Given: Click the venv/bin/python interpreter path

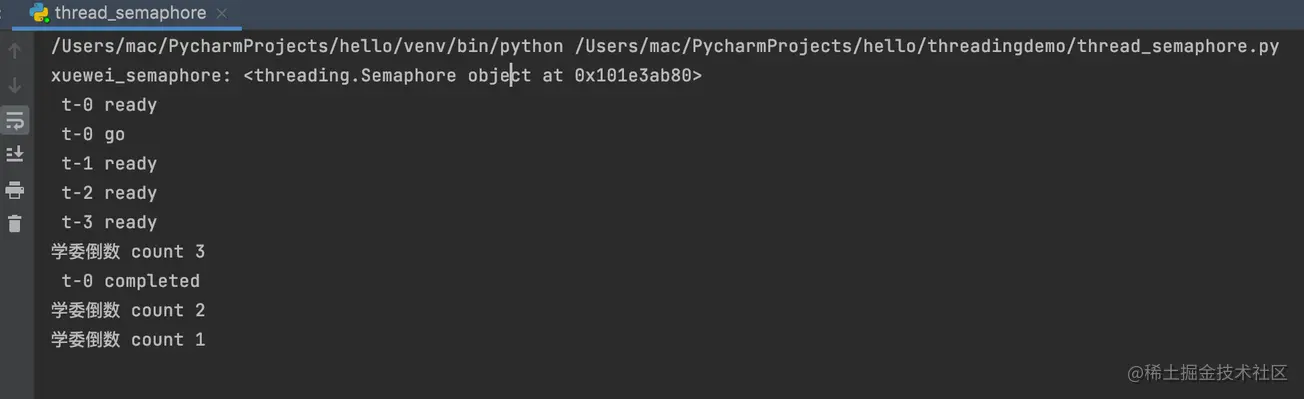Looking at the screenshot, I should tap(307, 46).
